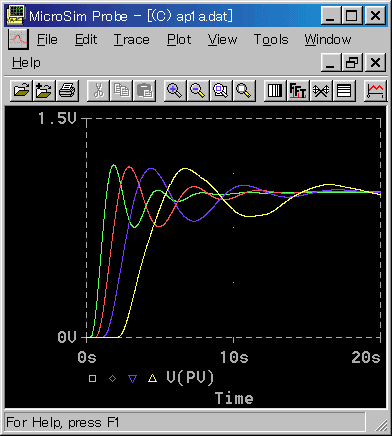Select the yellow triangle trace legend marker
392x436 pixels.
click(x=152, y=378)
